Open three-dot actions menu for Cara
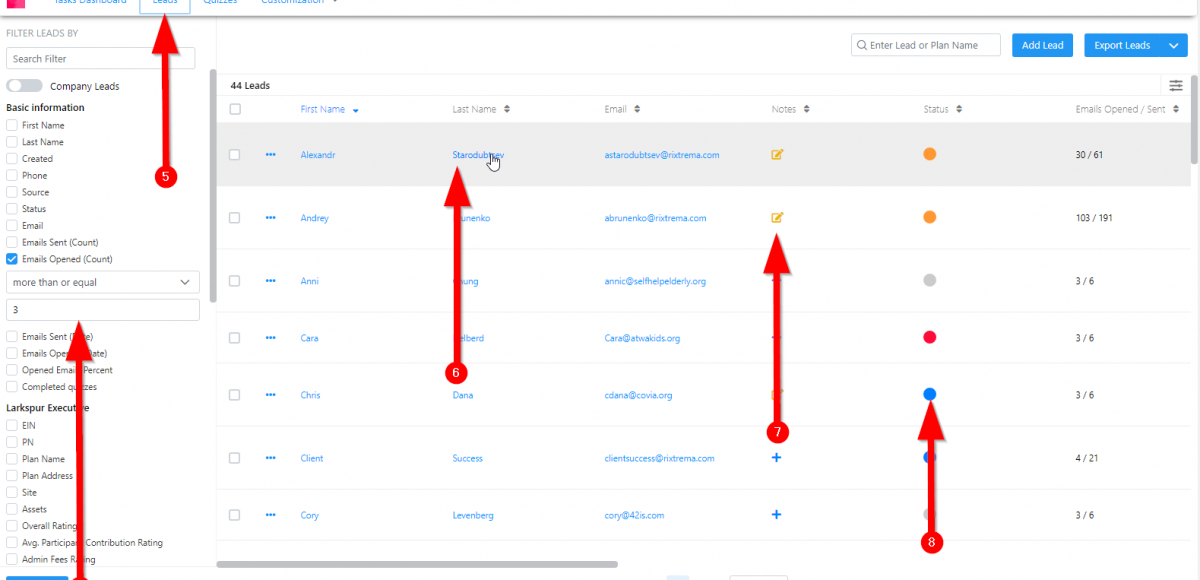Viewport: 1200px width, 580px height. (x=270, y=338)
